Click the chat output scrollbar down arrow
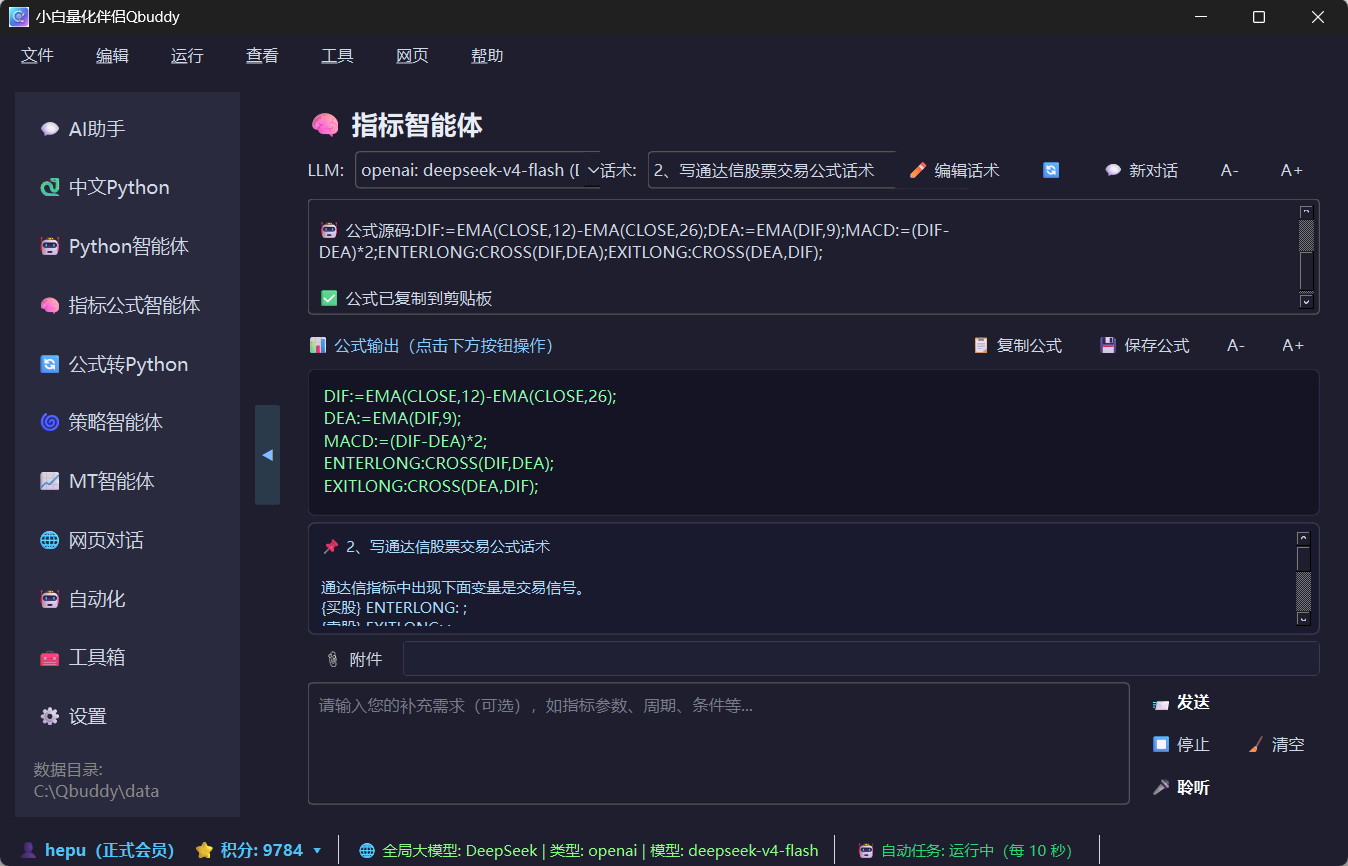This screenshot has width=1348, height=866. tap(1306, 301)
